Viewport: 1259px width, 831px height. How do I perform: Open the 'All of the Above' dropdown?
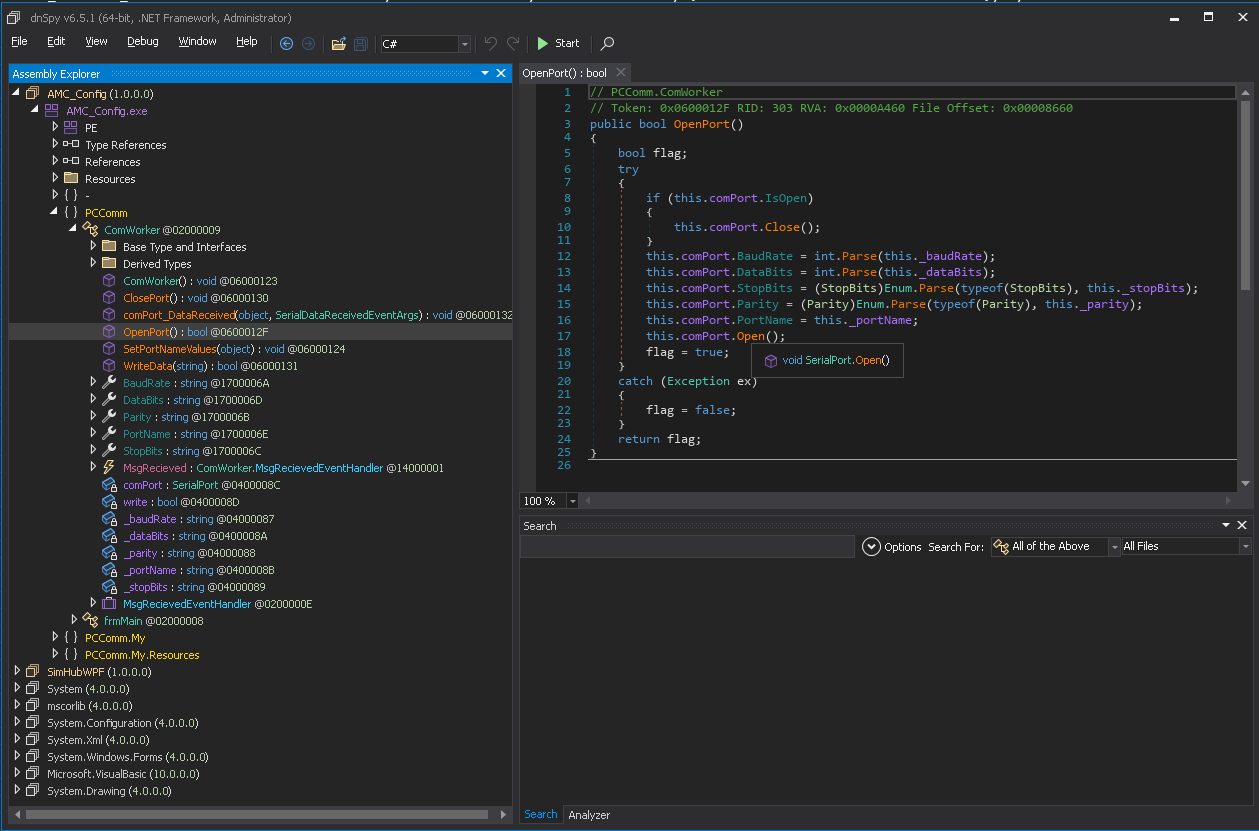[x=1113, y=547]
